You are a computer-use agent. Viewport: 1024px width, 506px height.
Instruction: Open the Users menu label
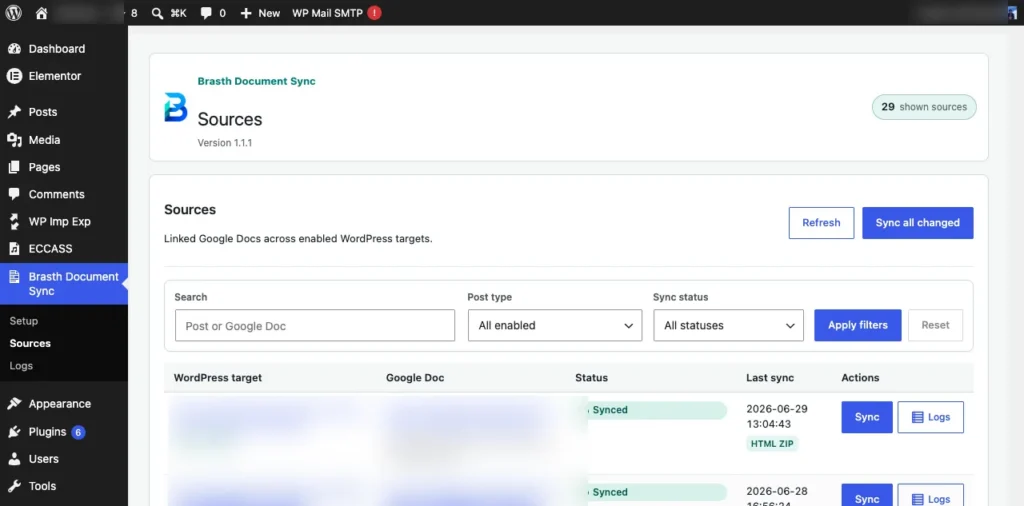[x=44, y=459]
